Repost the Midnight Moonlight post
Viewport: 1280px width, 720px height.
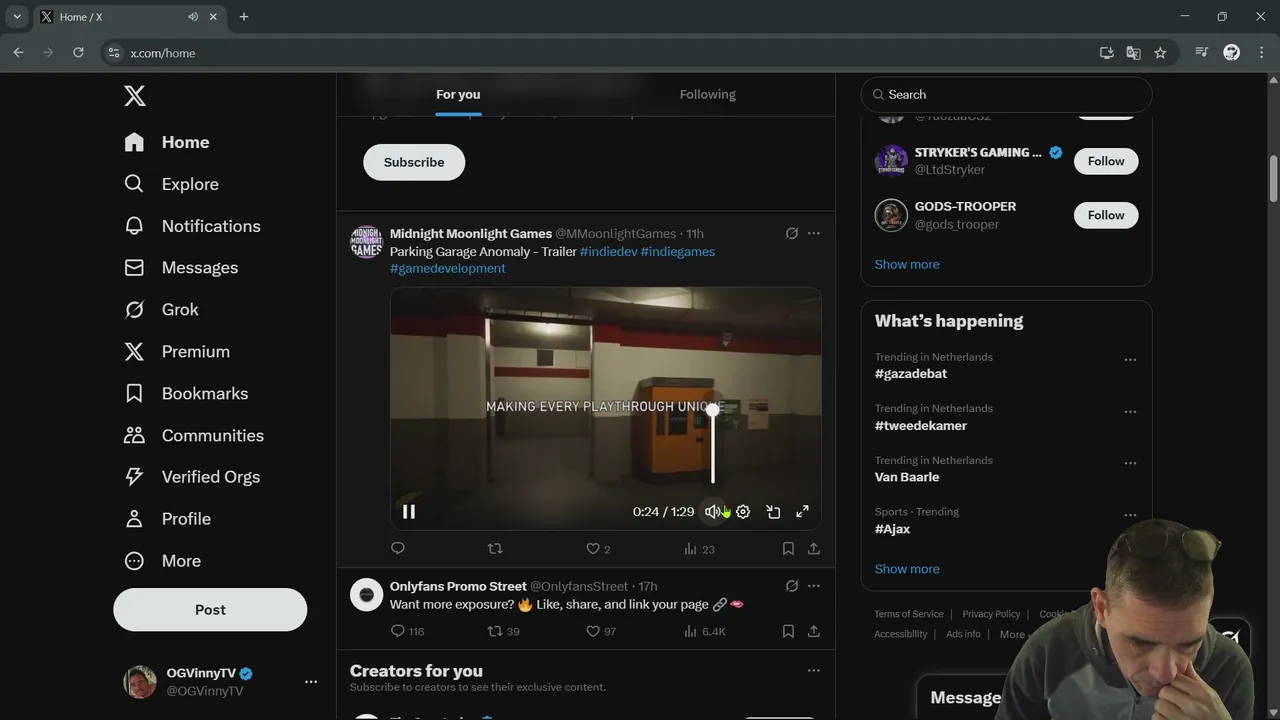[x=495, y=549]
